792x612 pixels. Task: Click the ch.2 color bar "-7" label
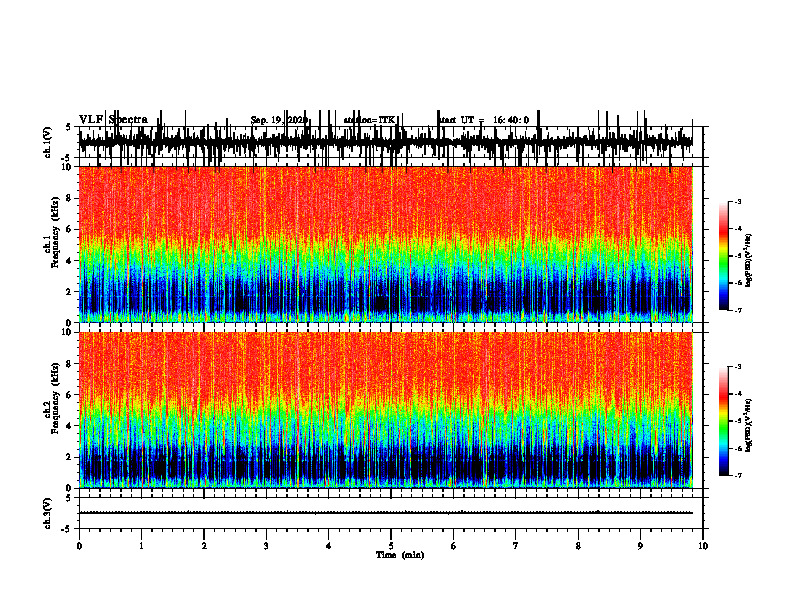(x=737, y=476)
